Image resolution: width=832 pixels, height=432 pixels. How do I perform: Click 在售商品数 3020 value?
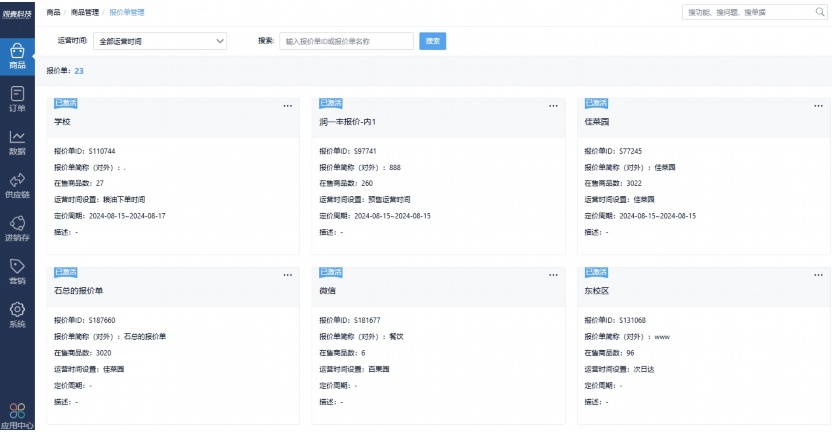click(x=103, y=353)
